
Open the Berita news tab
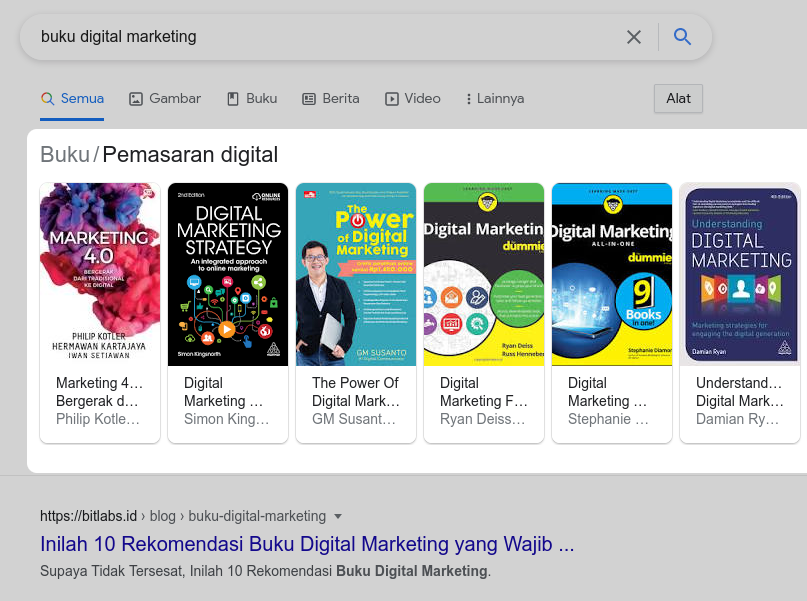[331, 98]
